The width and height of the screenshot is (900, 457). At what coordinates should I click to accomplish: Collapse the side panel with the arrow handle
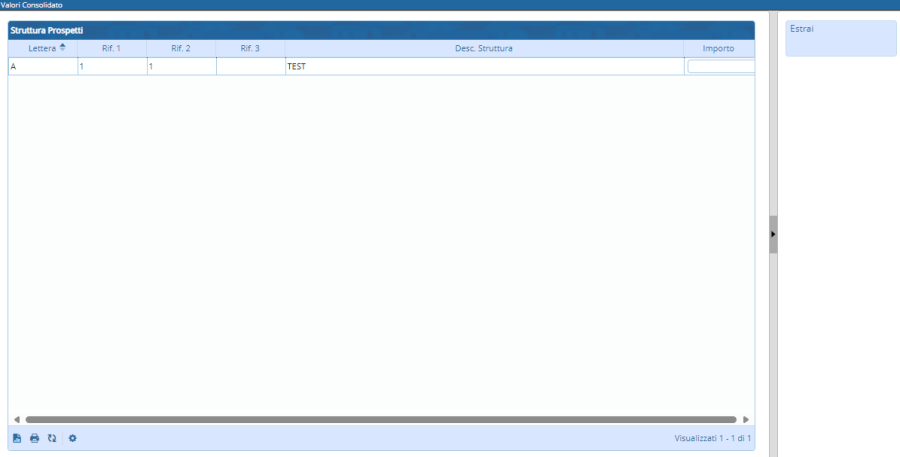point(773,234)
